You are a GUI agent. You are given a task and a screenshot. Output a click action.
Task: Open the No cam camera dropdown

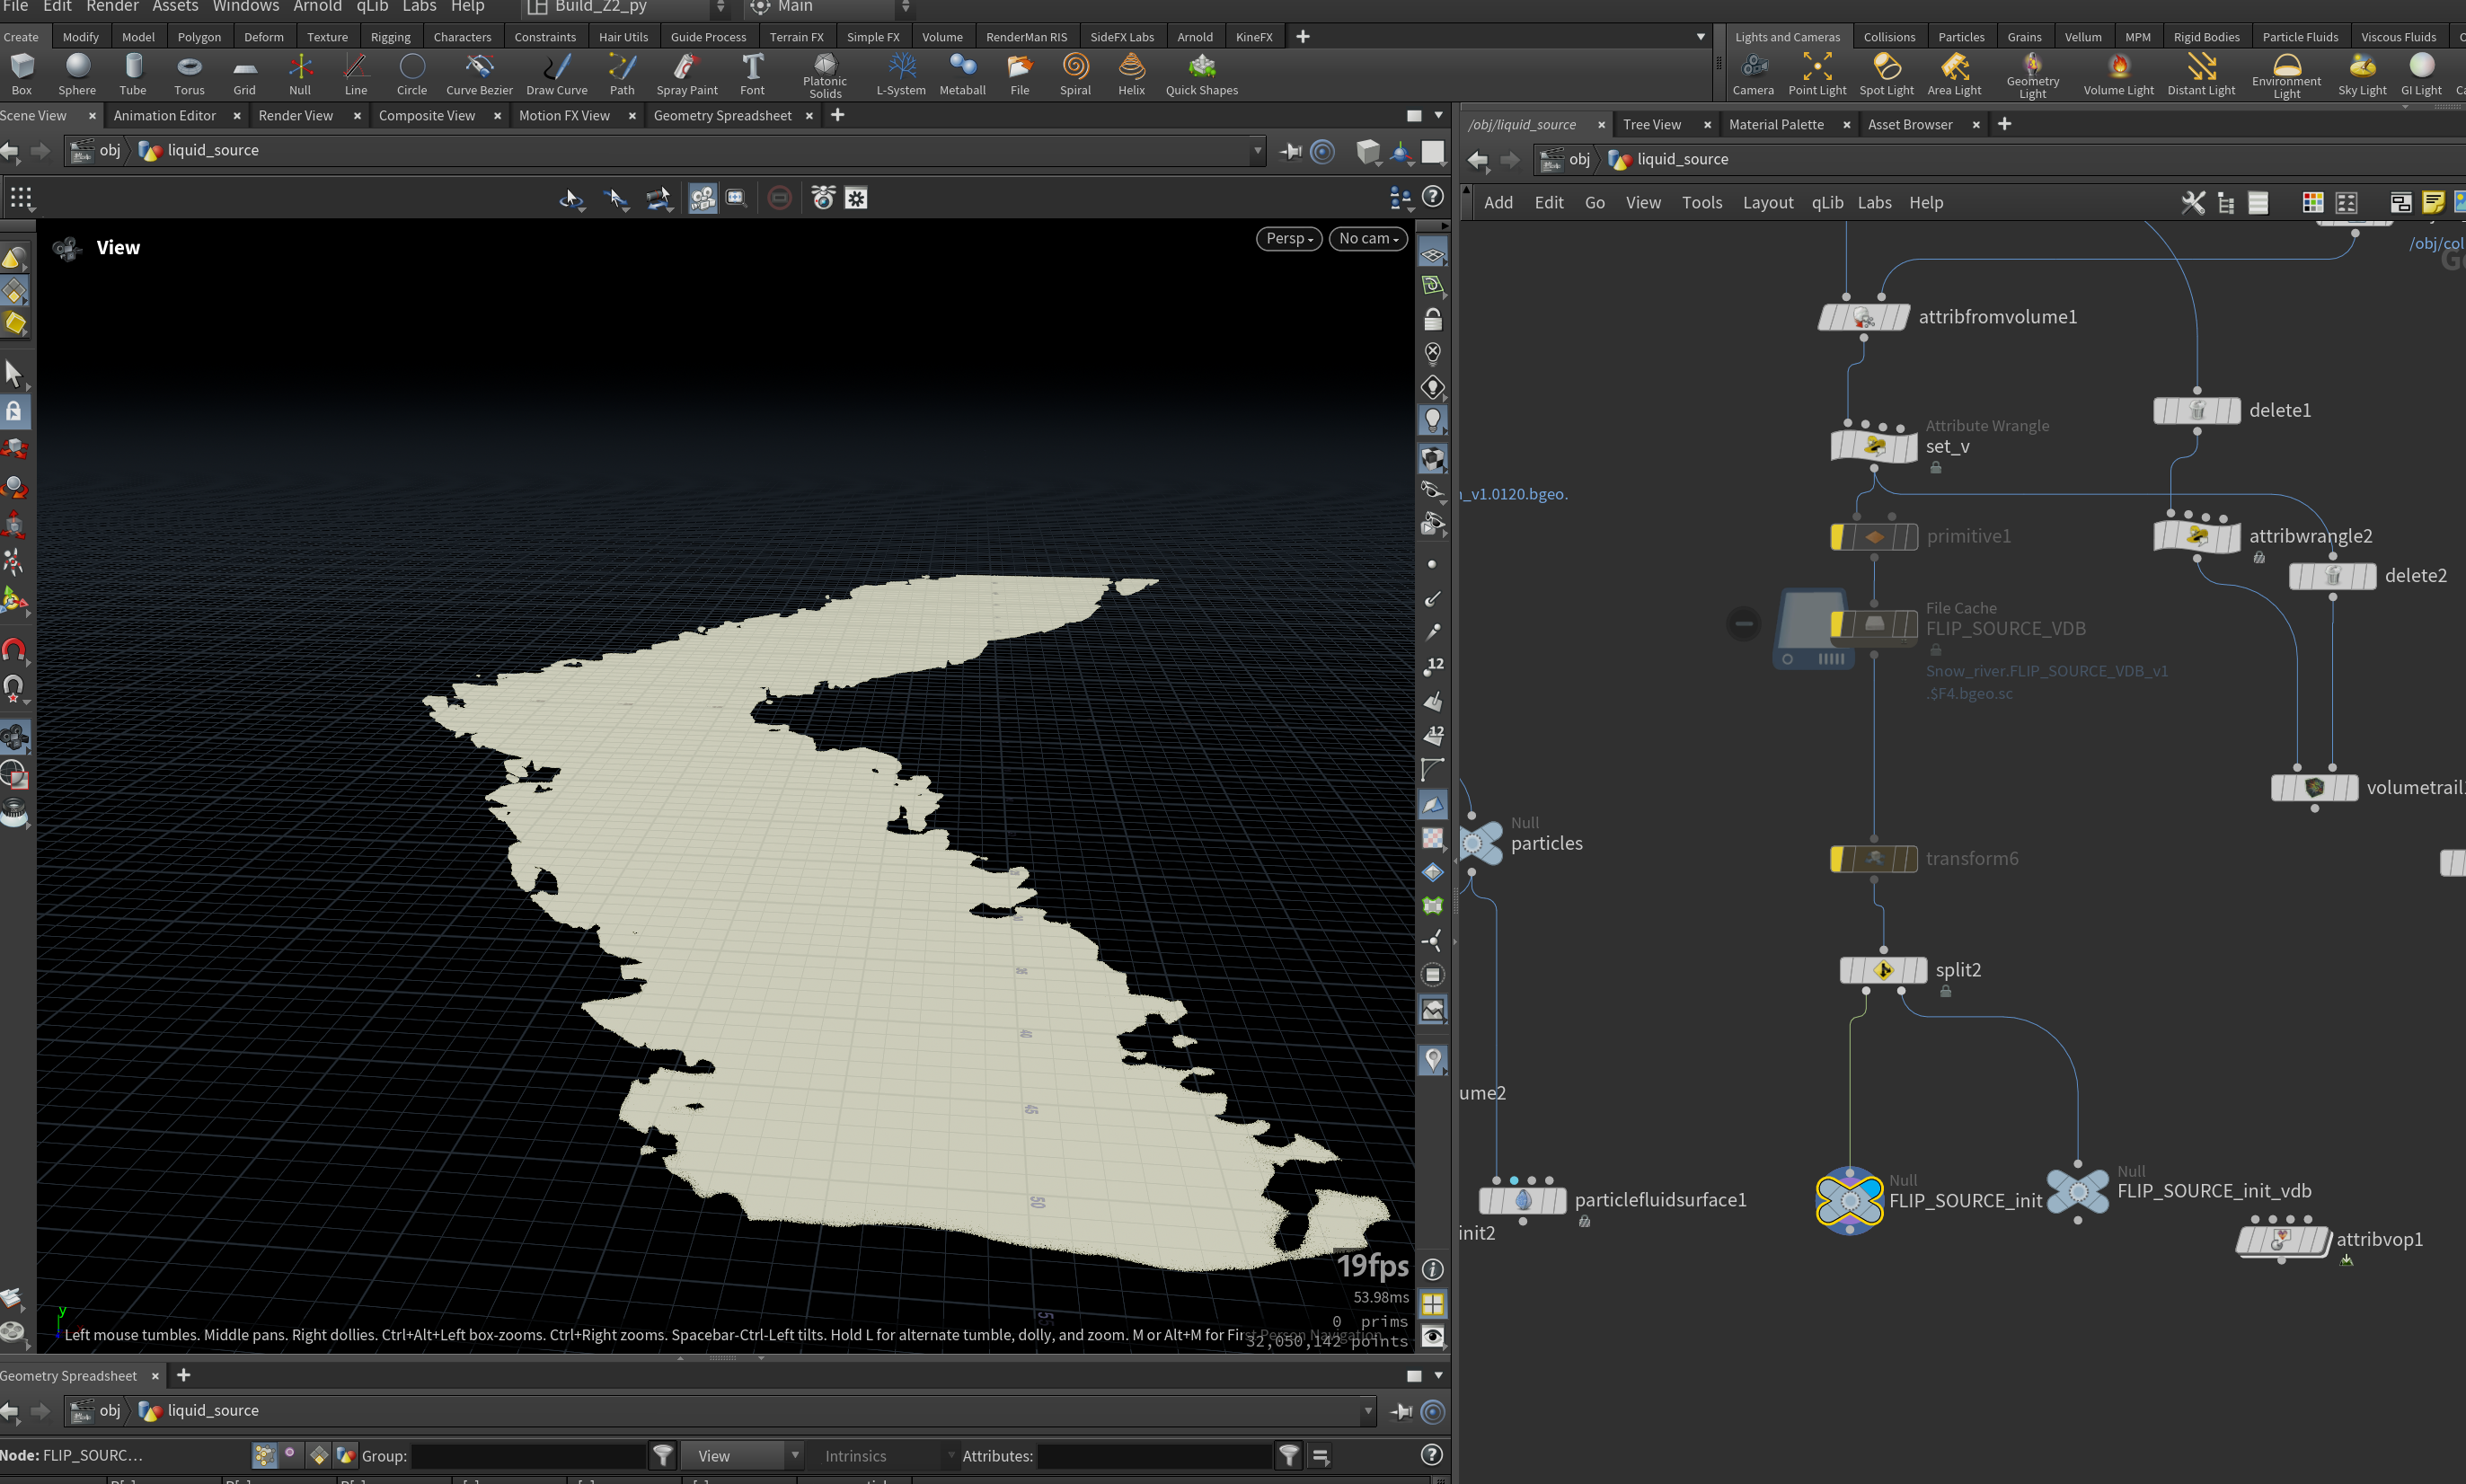[1368, 238]
